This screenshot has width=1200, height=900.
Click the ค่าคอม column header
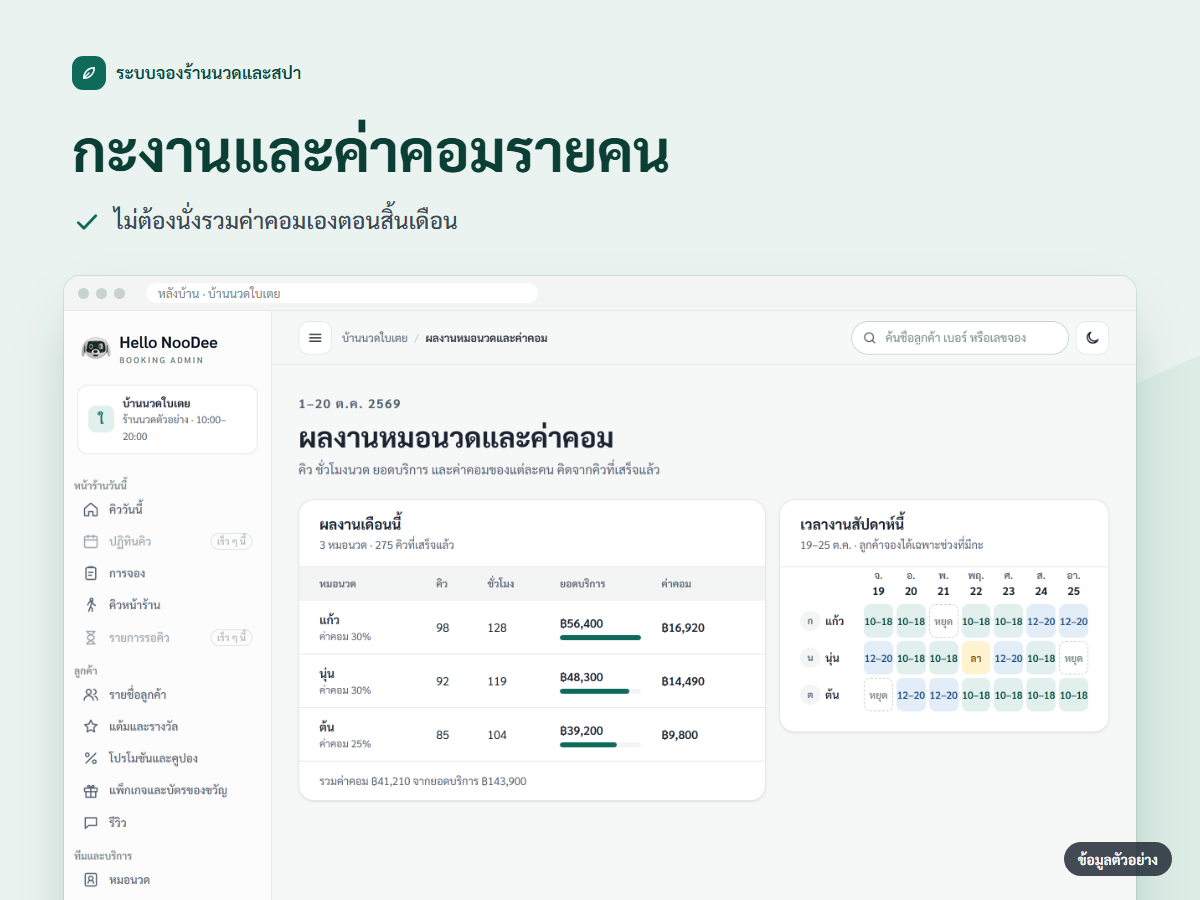pyautogui.click(x=676, y=583)
